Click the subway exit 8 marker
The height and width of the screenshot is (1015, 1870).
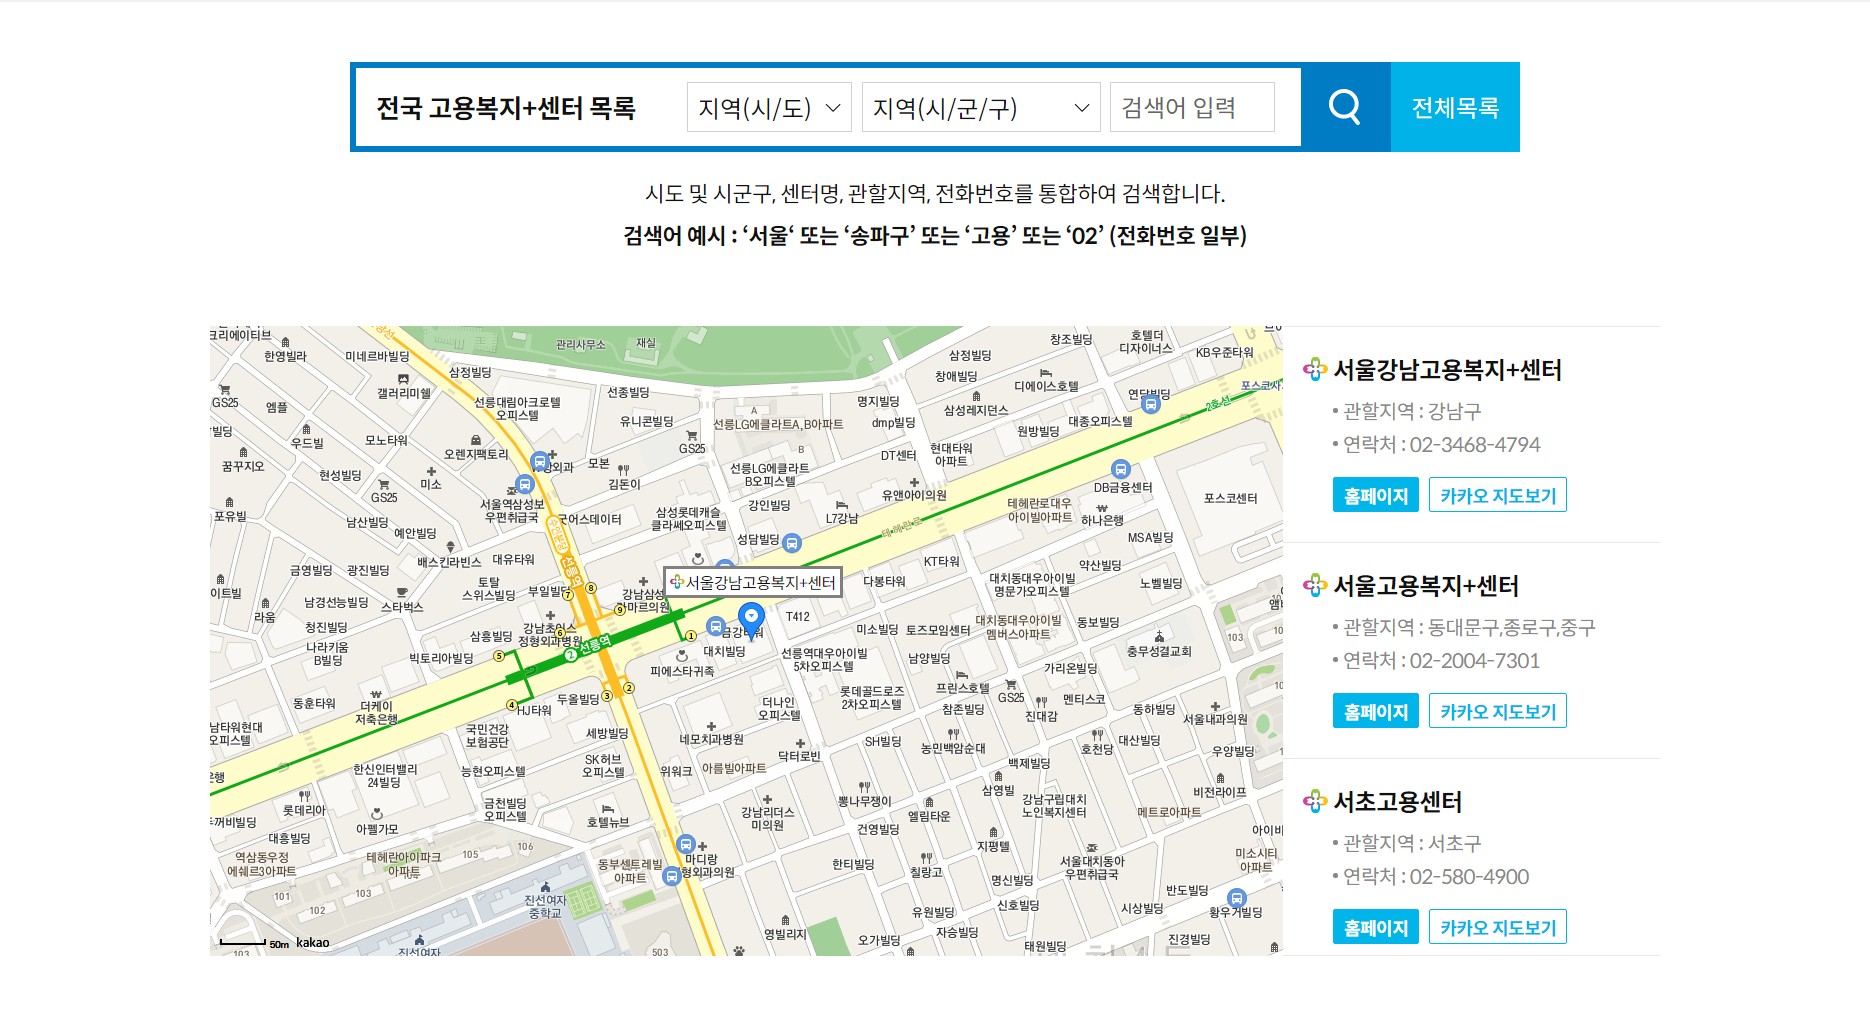click(x=591, y=588)
